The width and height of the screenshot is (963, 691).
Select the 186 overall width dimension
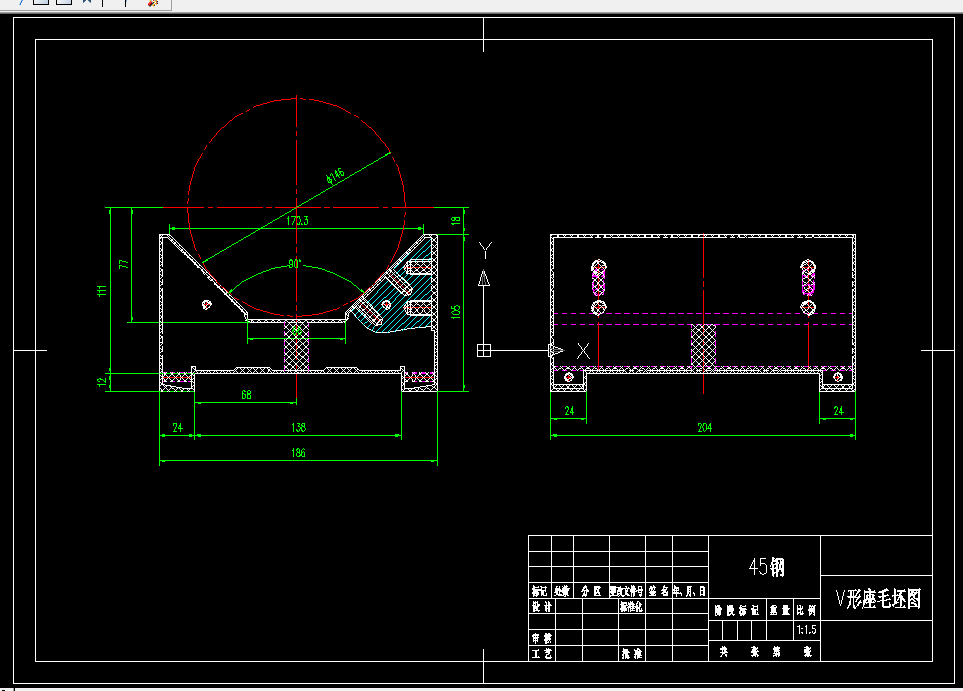(298, 453)
